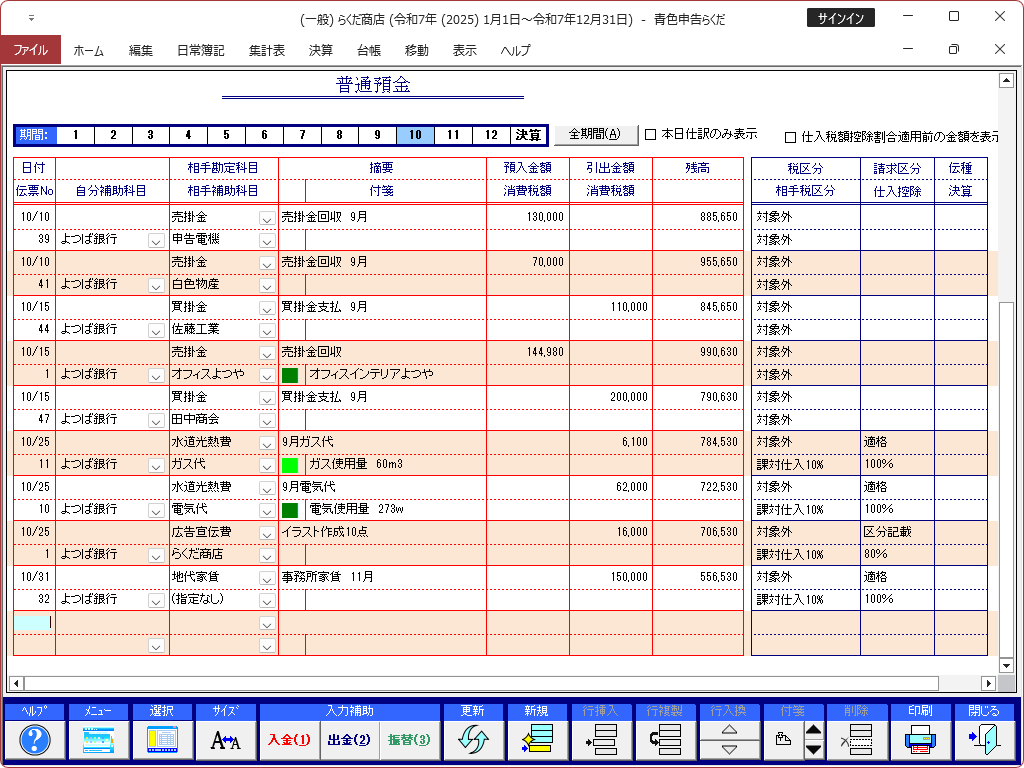Open the dropdown beside 佐藤工業
1024x768 pixels.
point(266,330)
